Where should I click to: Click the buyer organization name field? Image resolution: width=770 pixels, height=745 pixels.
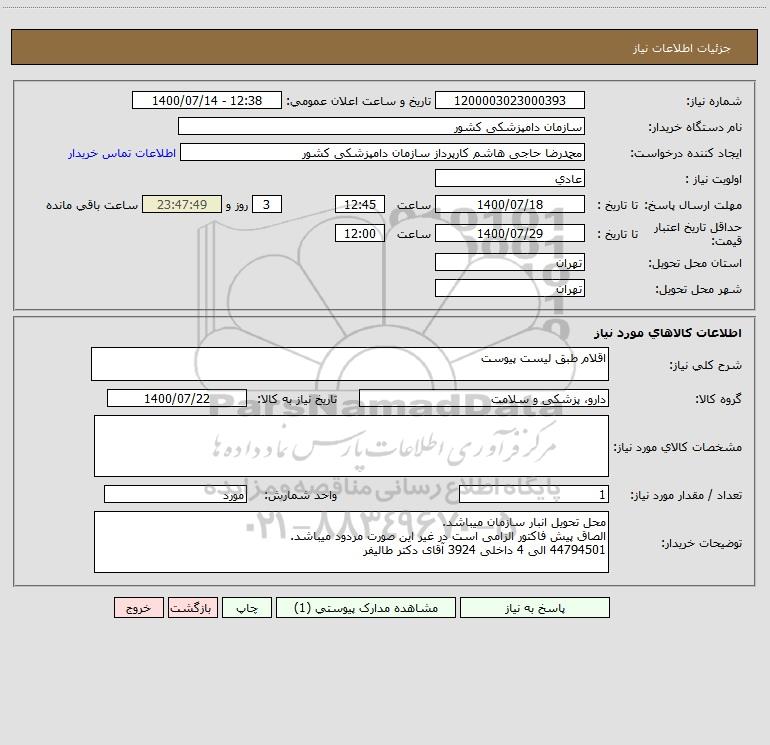pos(381,126)
